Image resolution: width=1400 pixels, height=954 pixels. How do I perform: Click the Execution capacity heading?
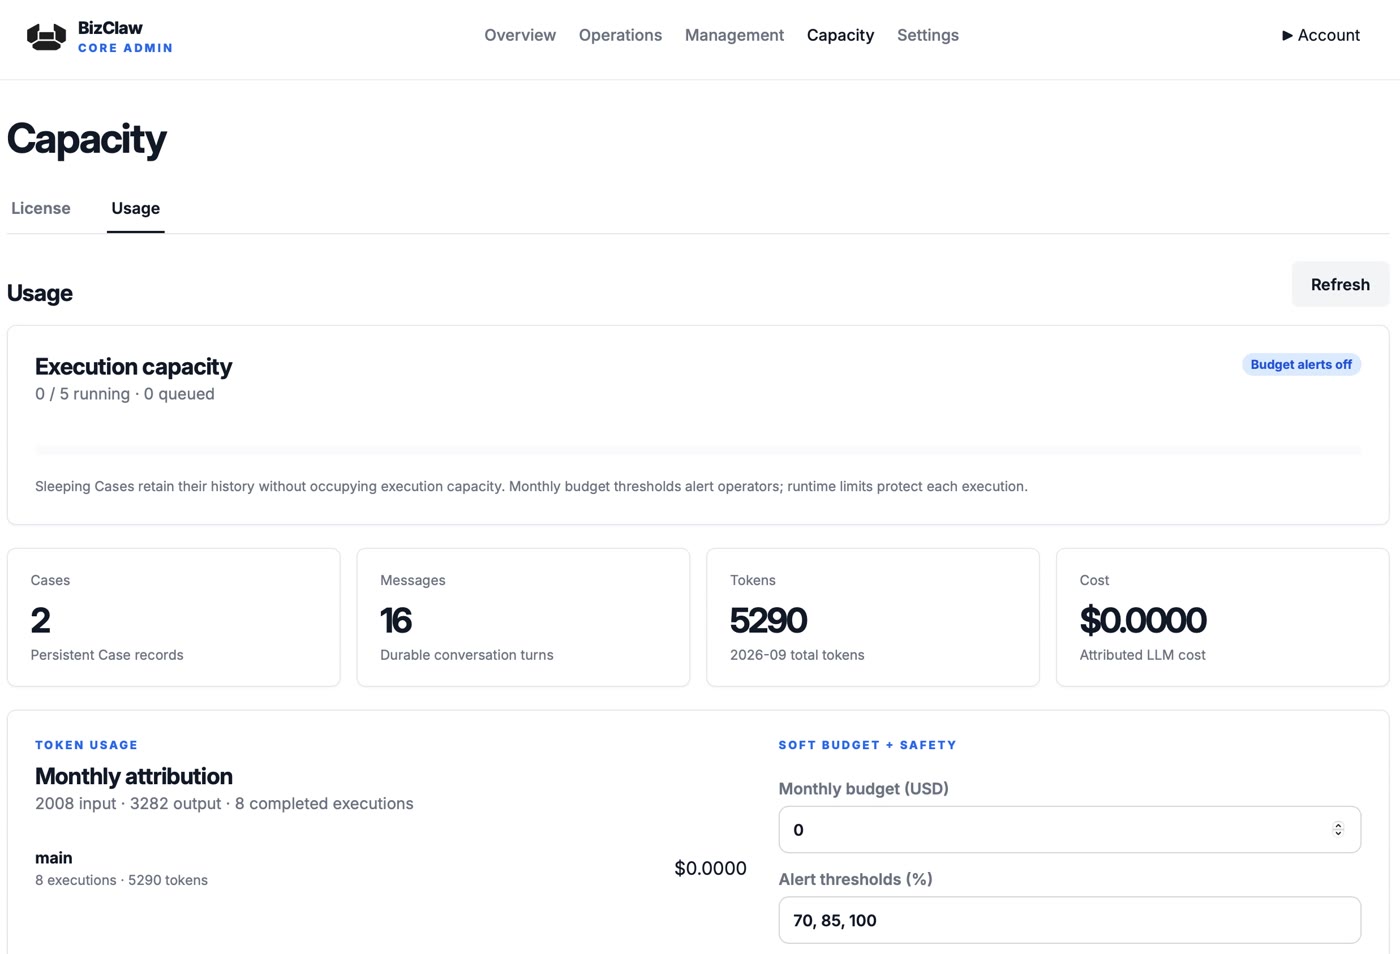point(133,367)
